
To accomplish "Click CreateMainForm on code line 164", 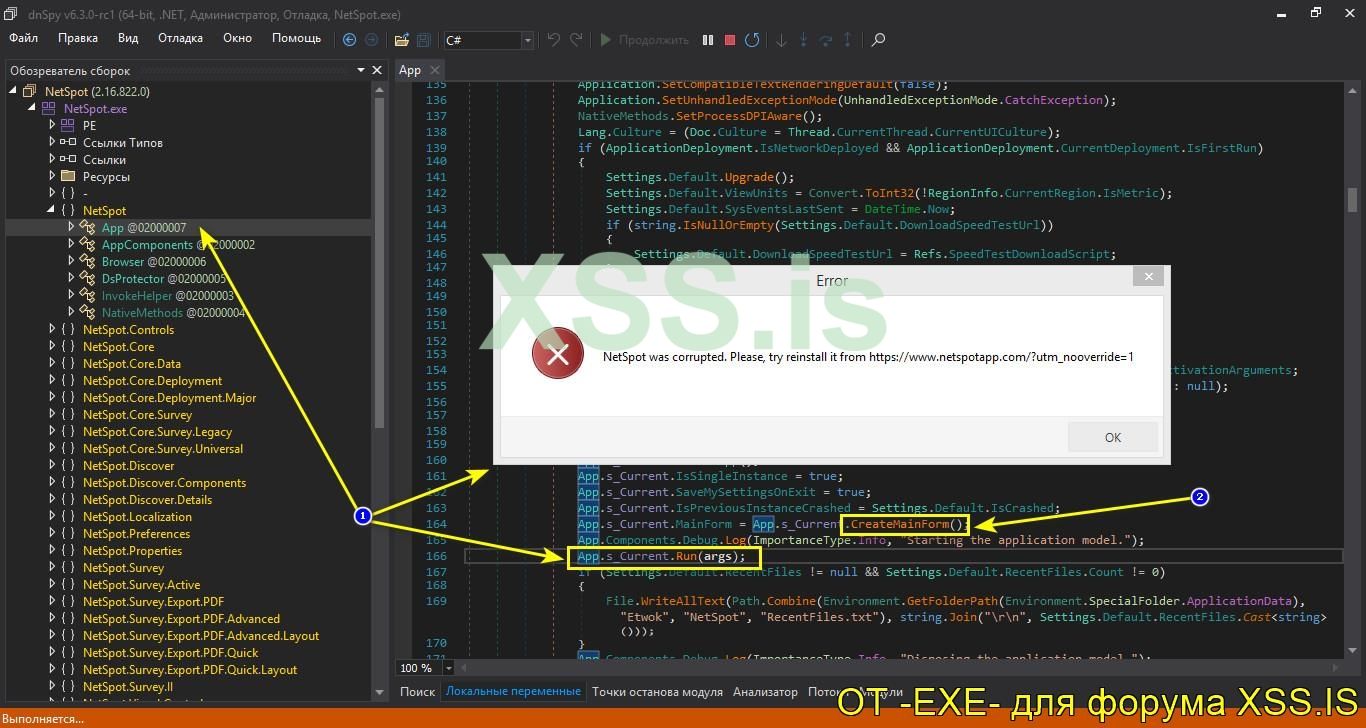I will (x=899, y=524).
